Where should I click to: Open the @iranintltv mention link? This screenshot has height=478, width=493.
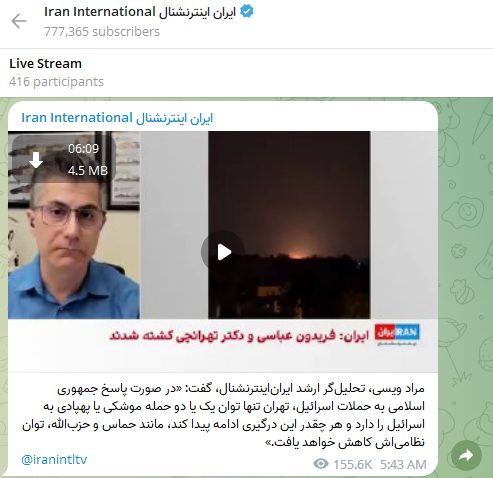pos(54,459)
